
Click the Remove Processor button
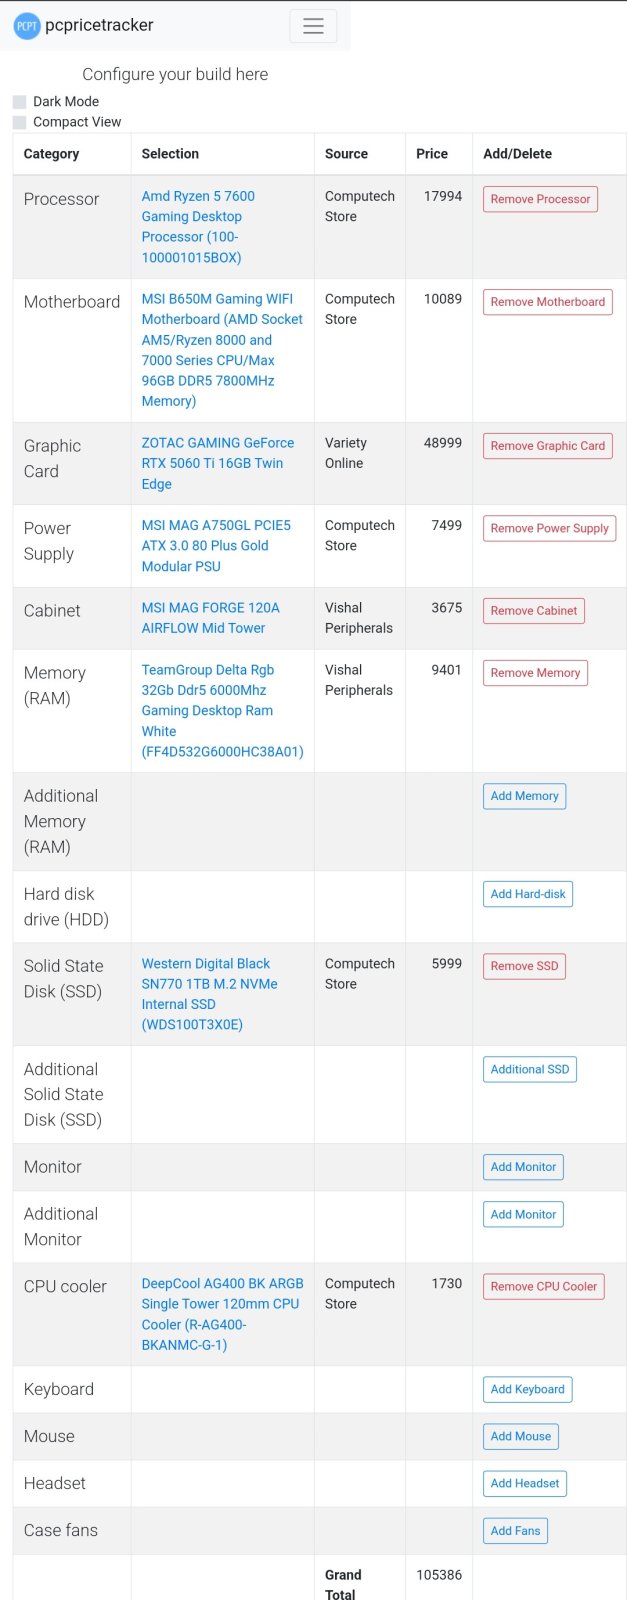pos(540,199)
